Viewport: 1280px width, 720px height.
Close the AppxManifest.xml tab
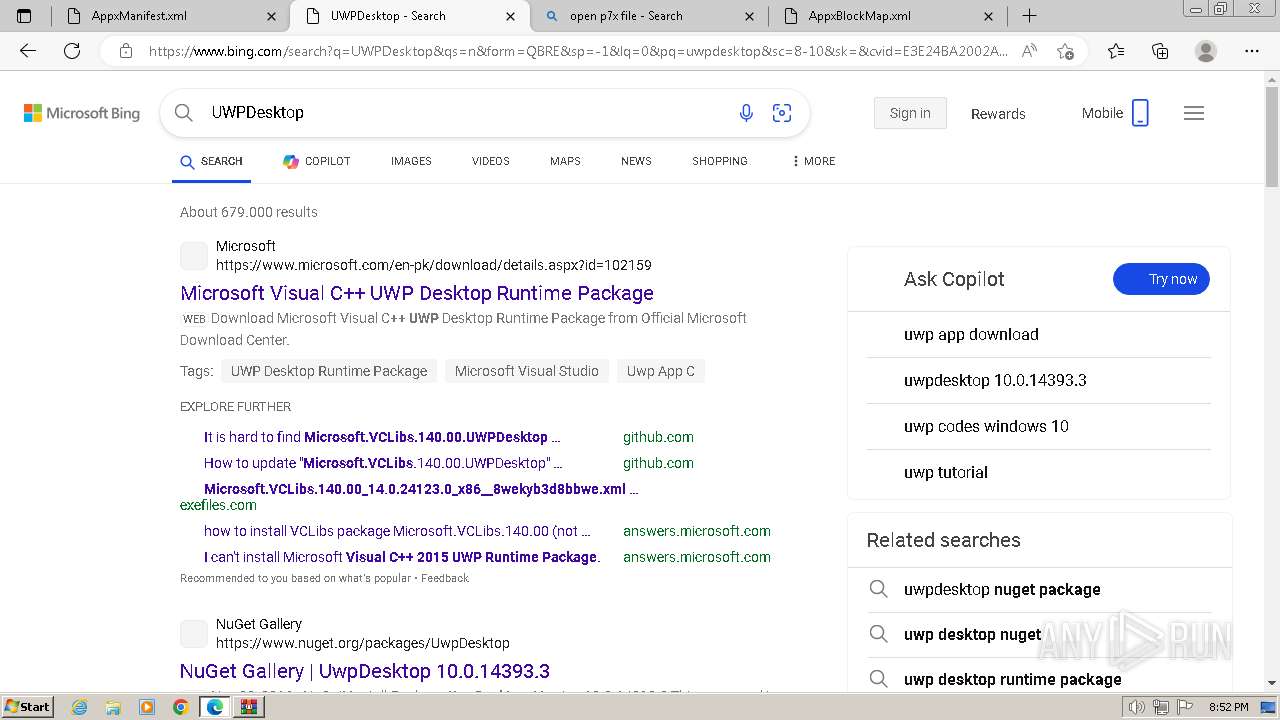coord(272,16)
